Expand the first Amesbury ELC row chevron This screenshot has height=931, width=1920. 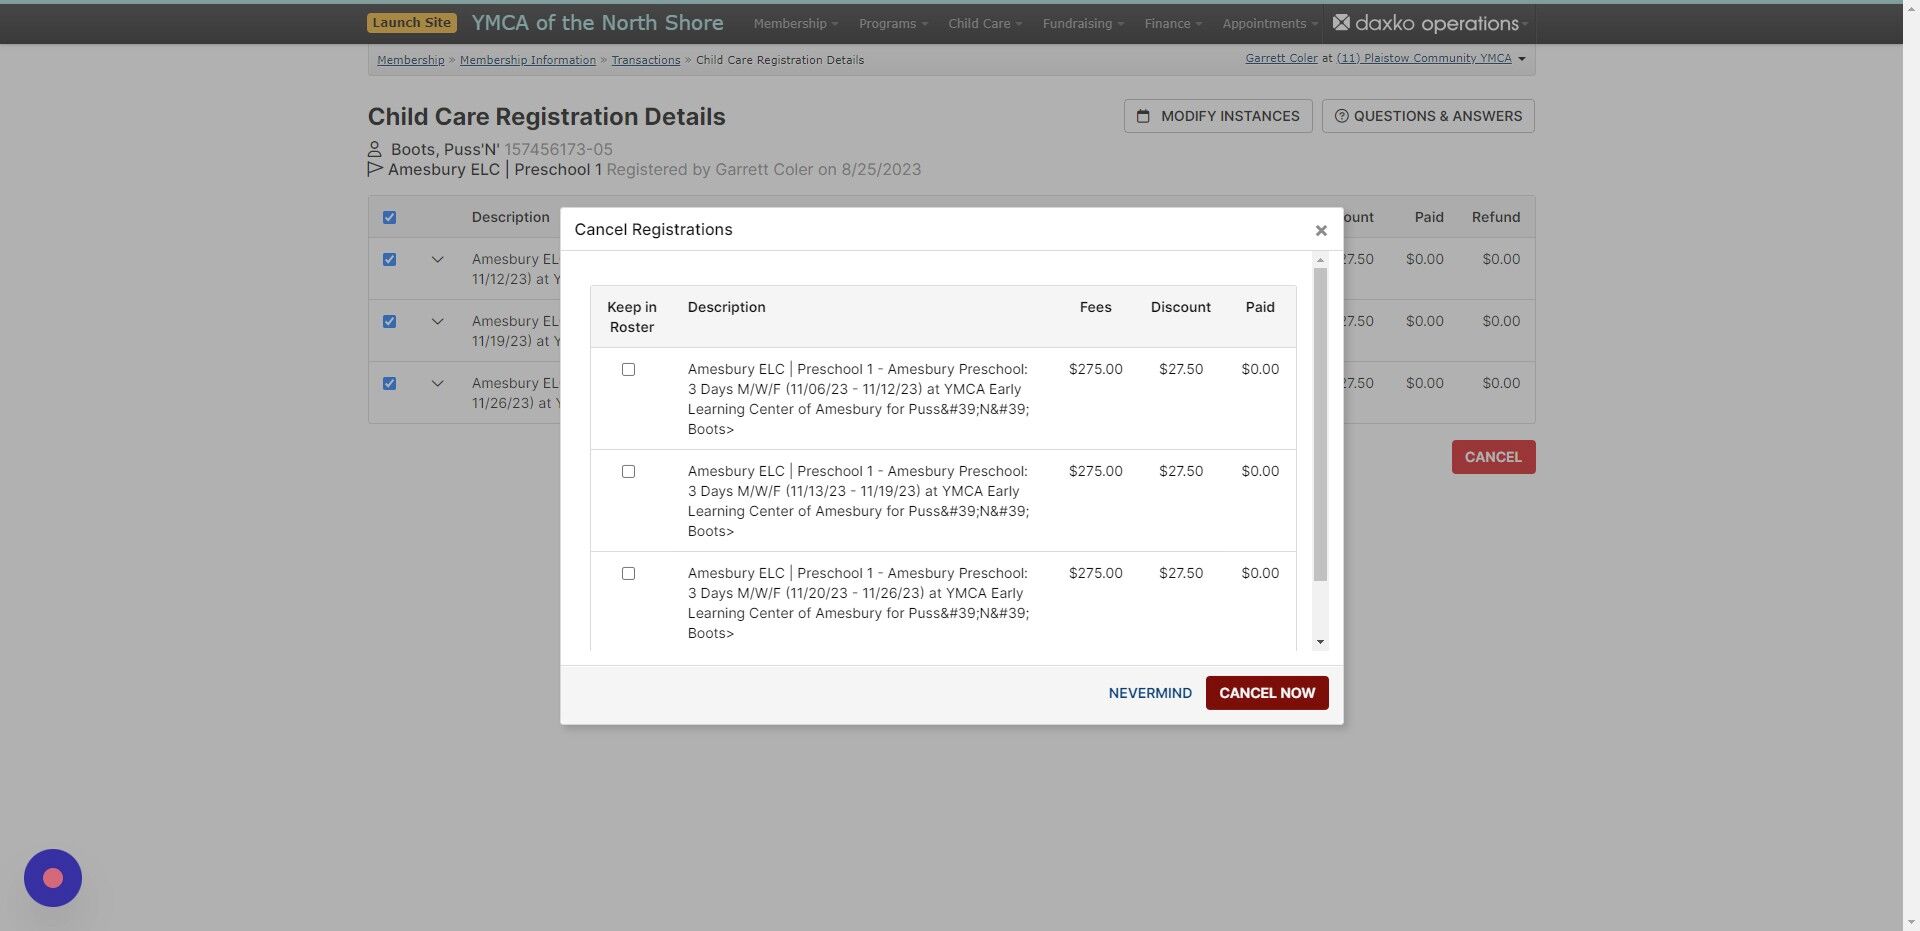click(437, 259)
